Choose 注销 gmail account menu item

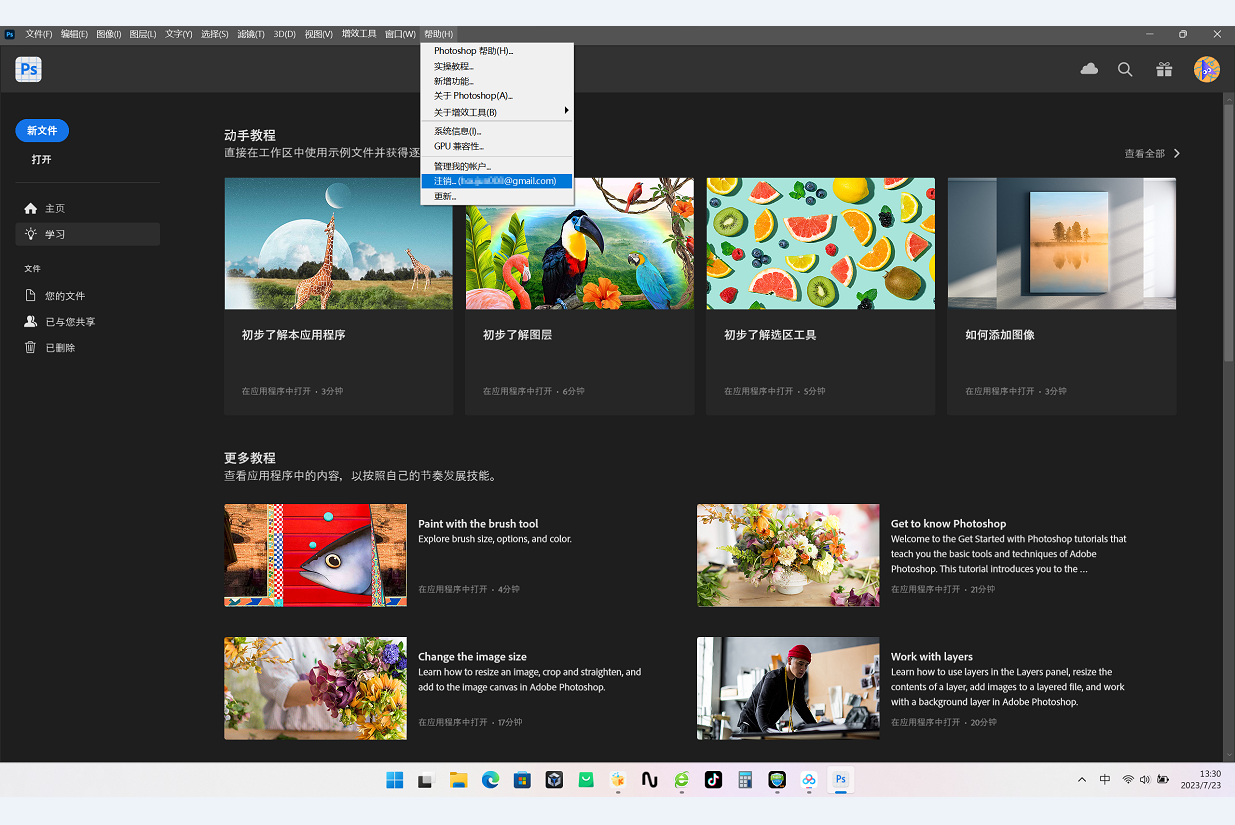click(x=497, y=181)
